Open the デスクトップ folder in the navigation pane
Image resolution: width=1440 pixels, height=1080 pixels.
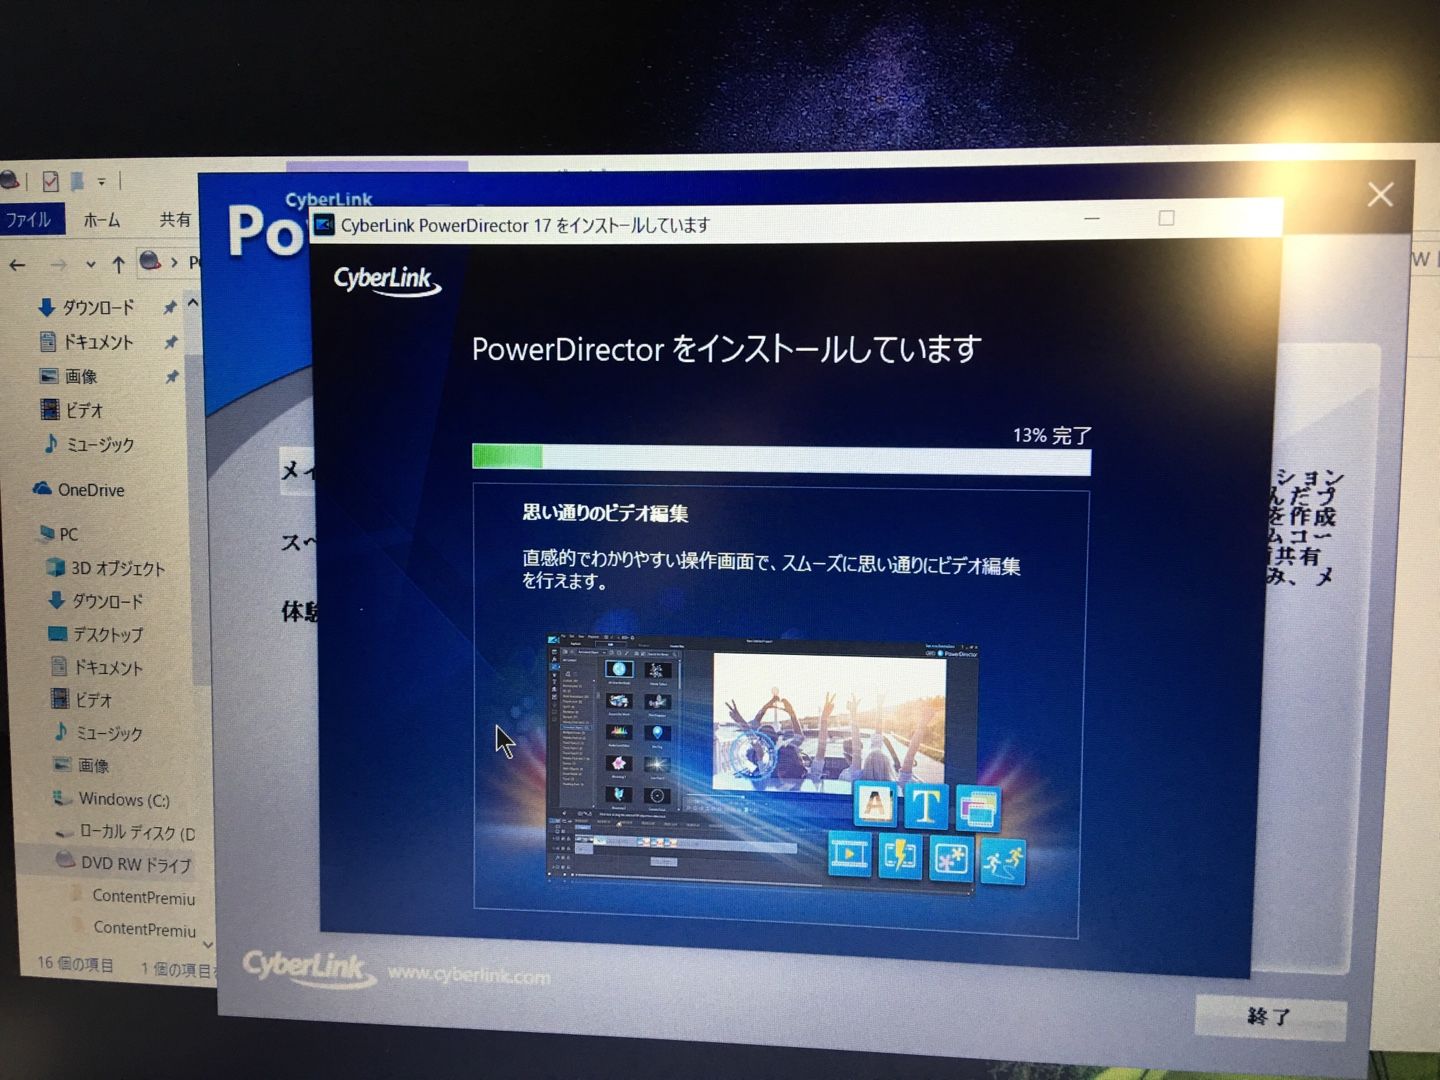click(96, 634)
